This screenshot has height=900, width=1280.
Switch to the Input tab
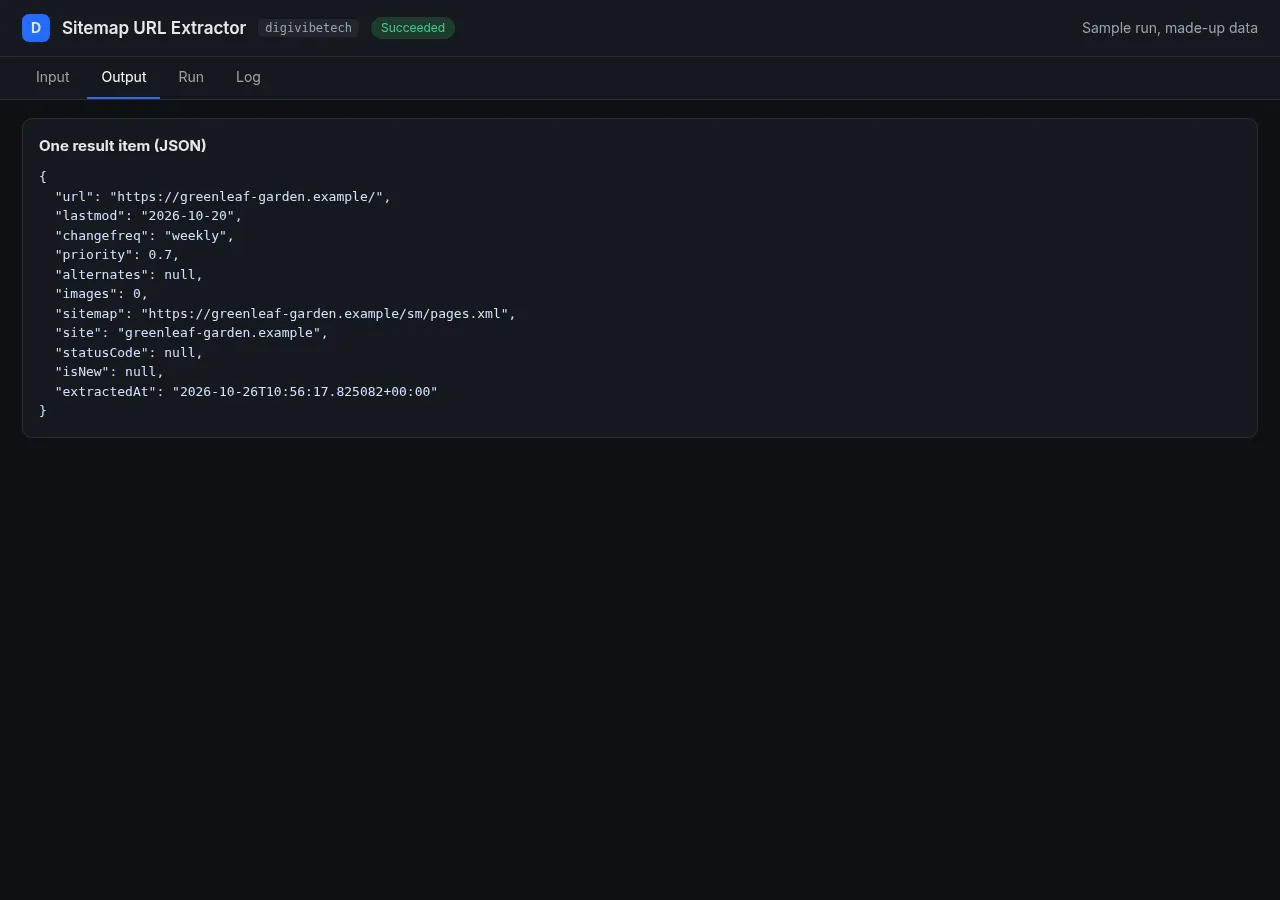click(x=53, y=77)
